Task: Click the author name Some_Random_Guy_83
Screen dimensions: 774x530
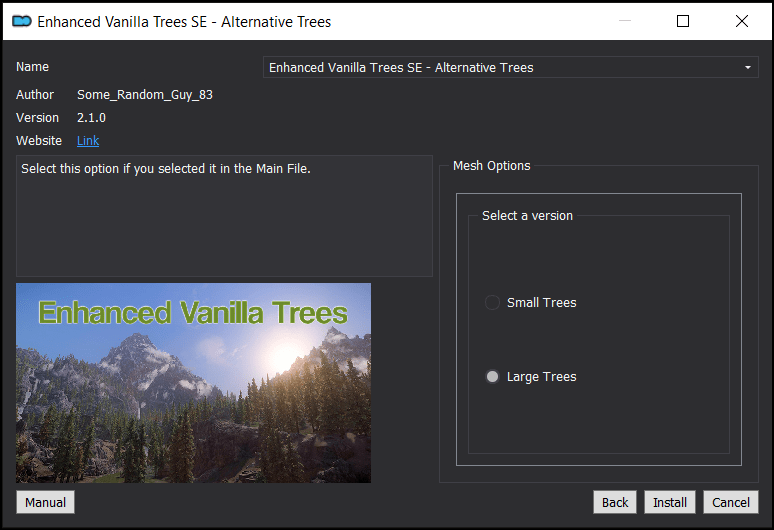Action: click(145, 95)
